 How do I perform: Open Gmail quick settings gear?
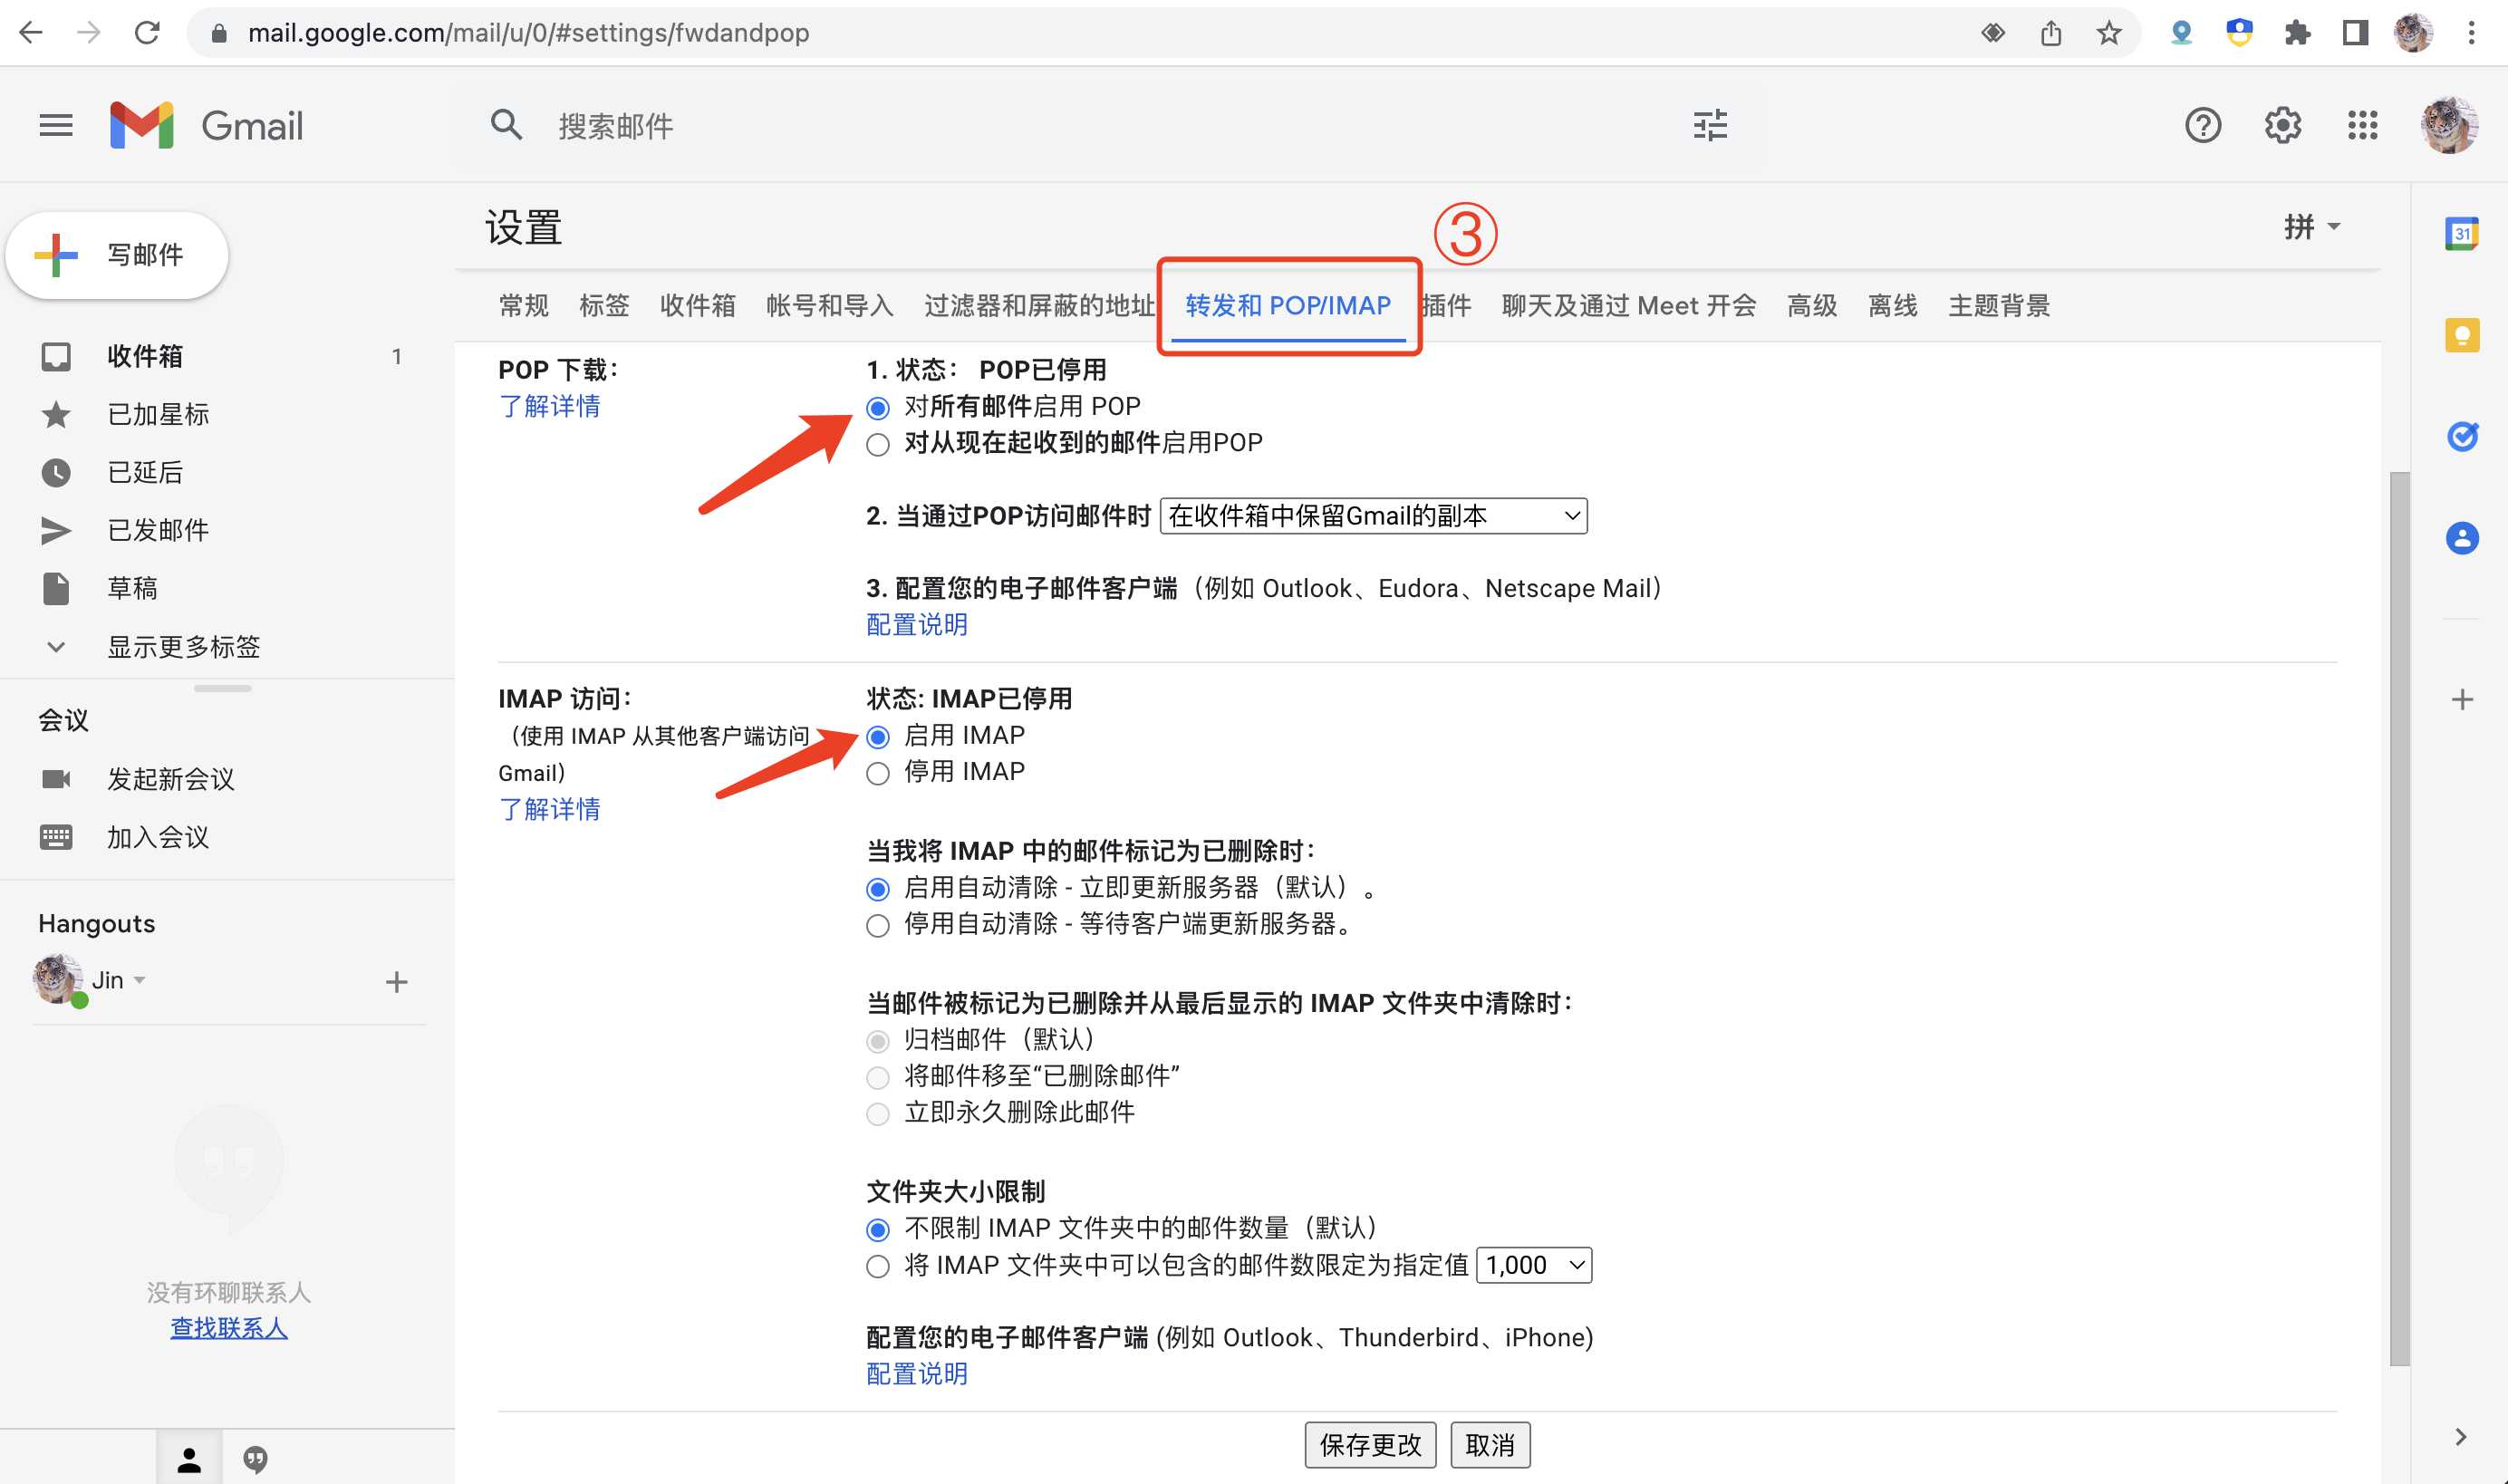click(x=2283, y=124)
